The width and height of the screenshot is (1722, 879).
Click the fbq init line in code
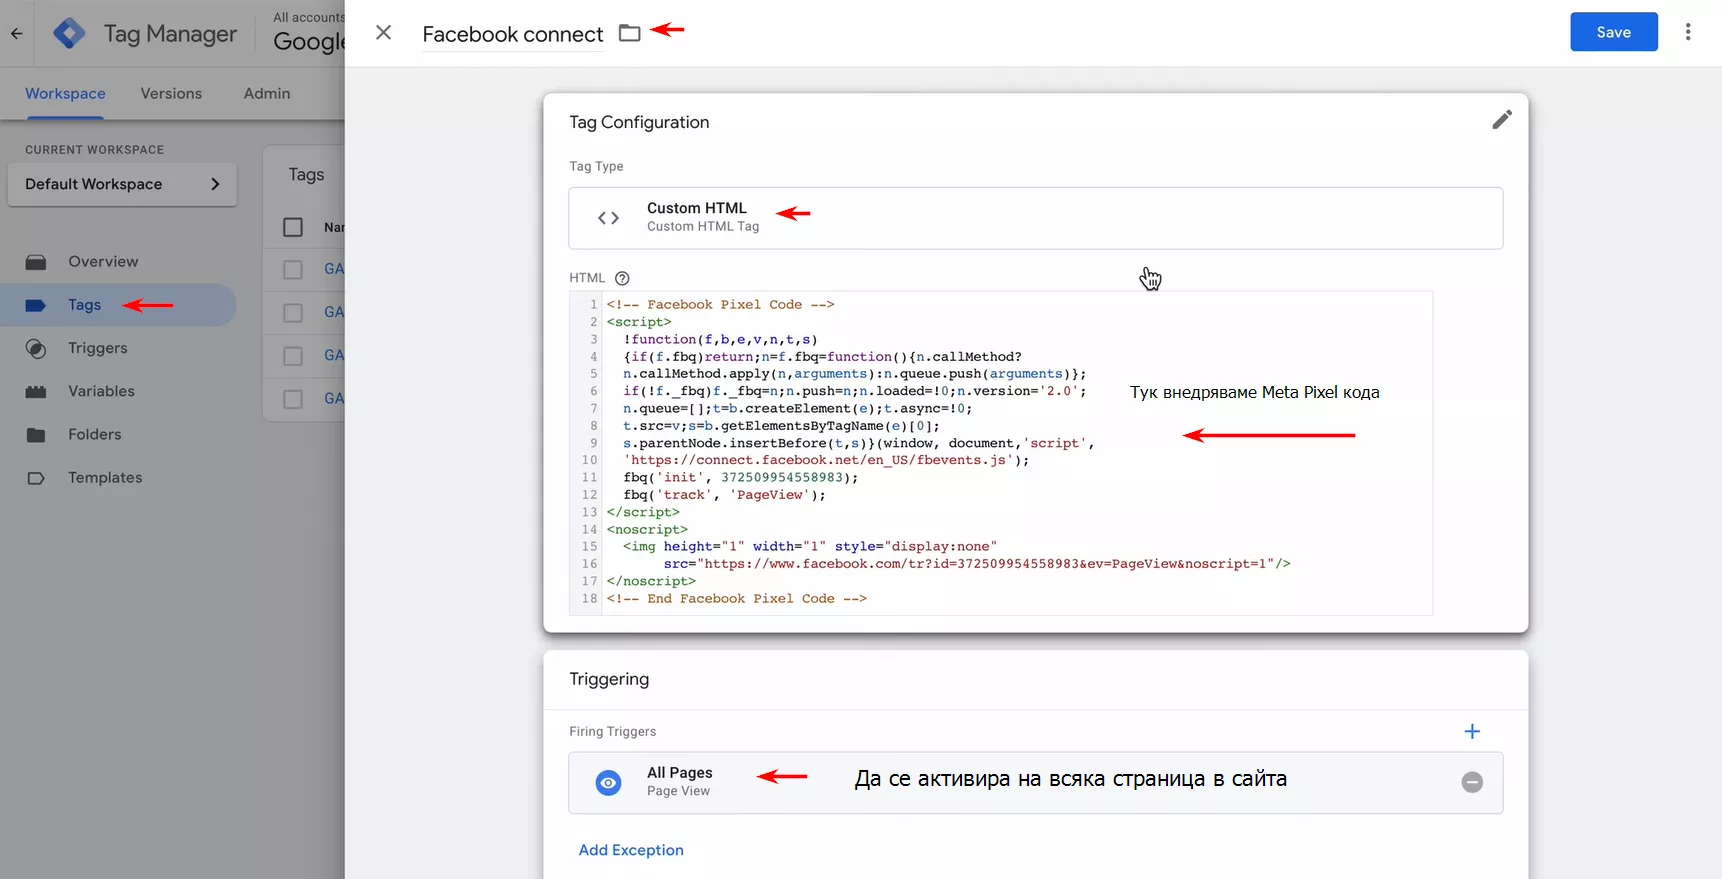[x=740, y=478]
